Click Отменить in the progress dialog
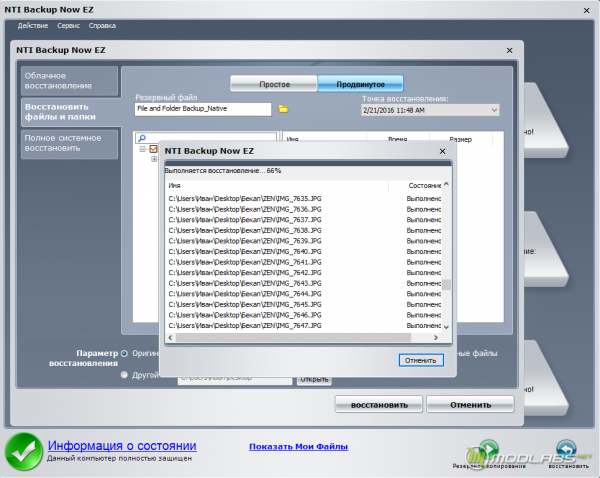The height and width of the screenshot is (478, 600). point(421,360)
